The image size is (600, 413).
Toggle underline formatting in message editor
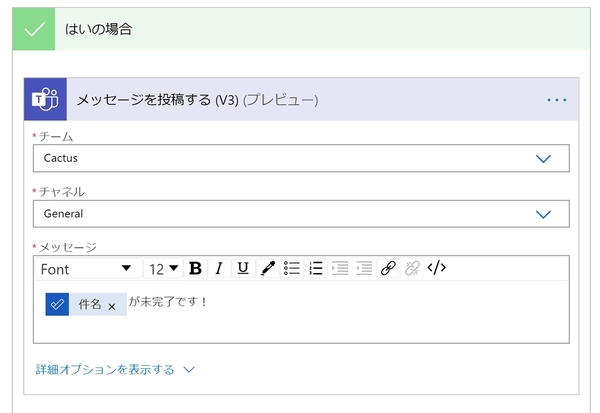point(243,268)
